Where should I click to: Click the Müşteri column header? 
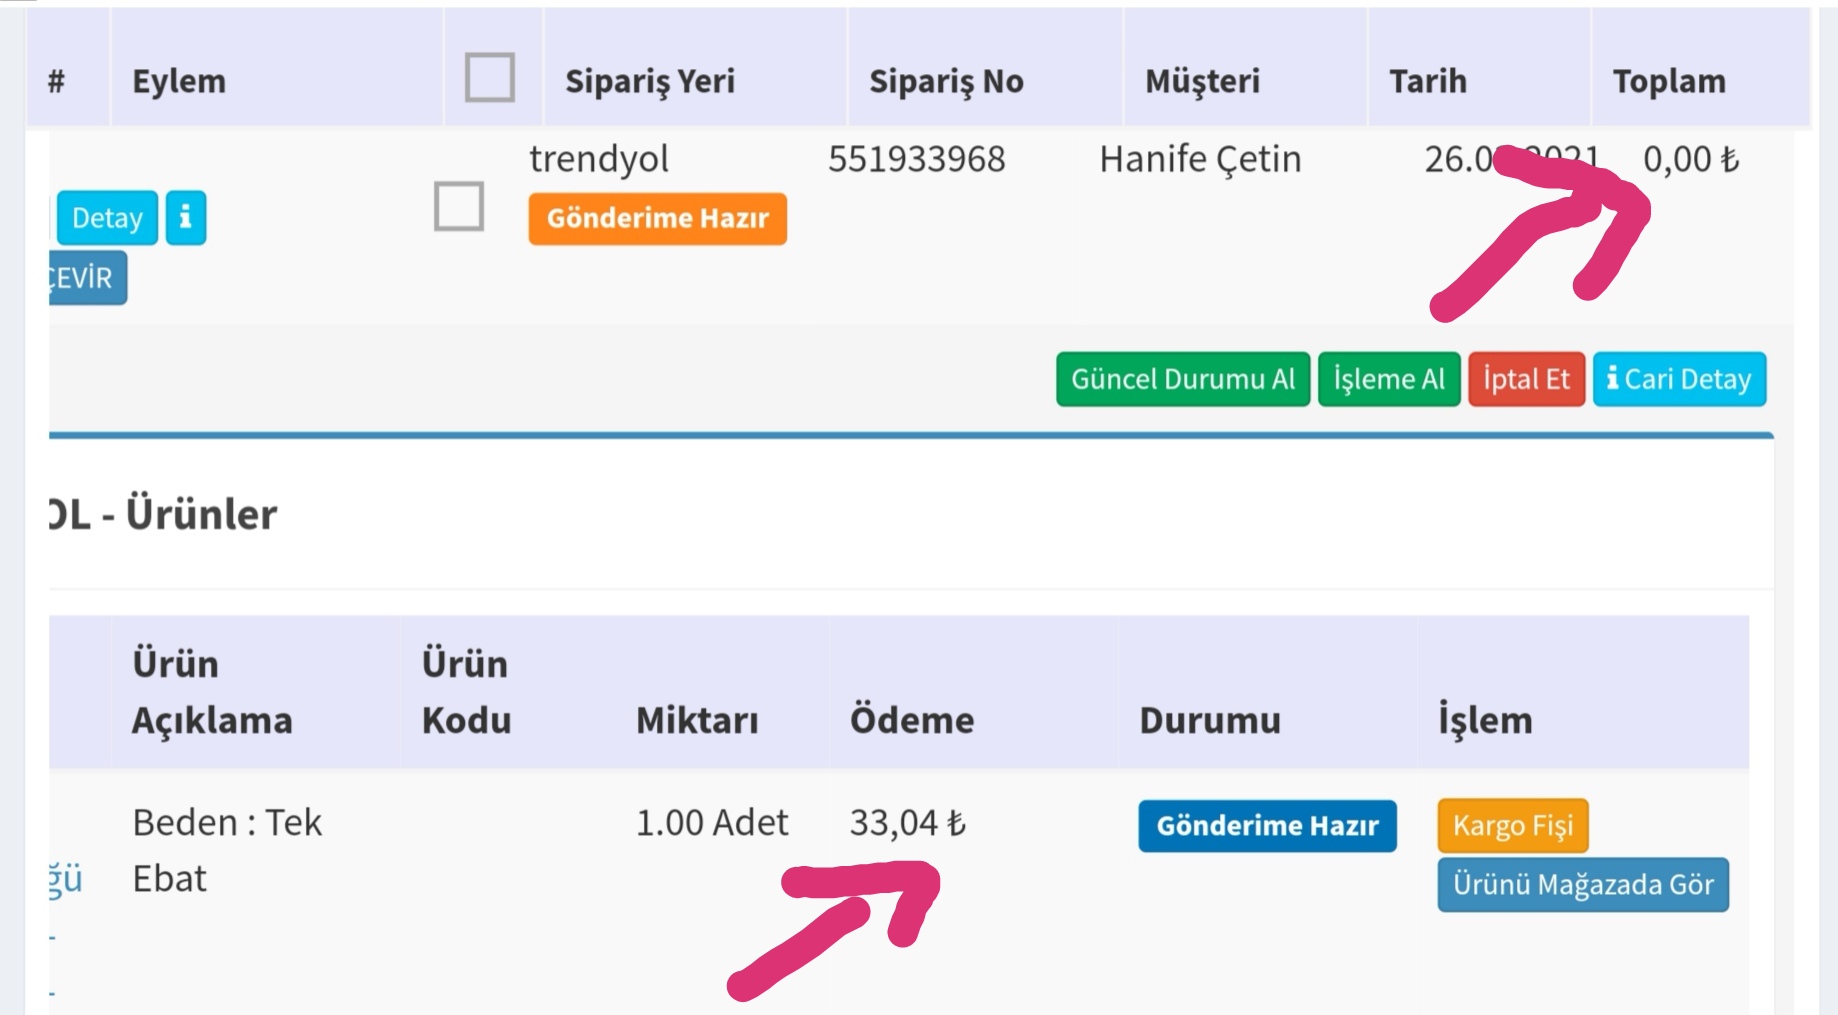1201,81
